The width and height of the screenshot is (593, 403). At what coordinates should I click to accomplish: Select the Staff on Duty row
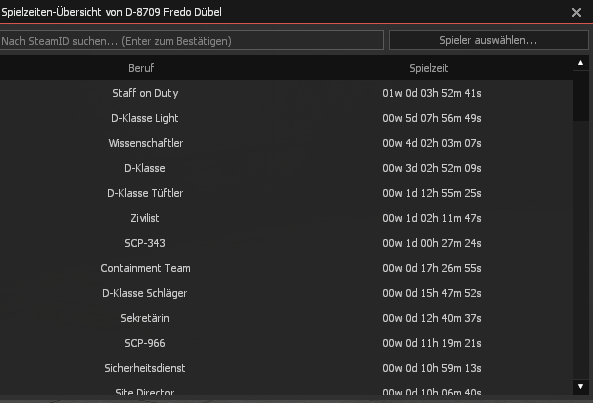click(x=286, y=93)
